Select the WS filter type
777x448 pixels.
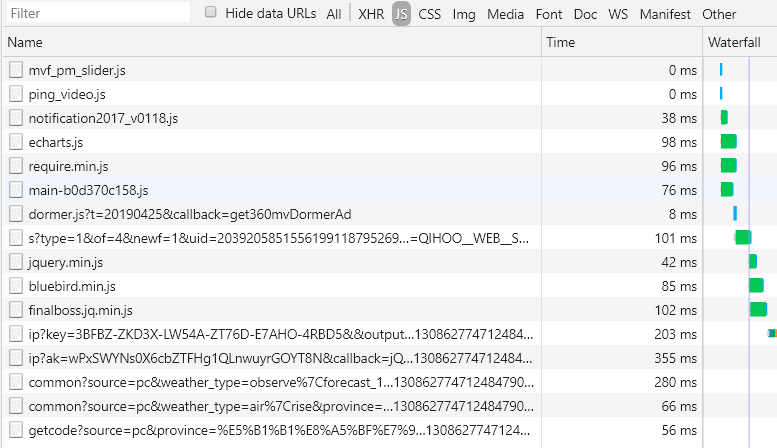click(618, 14)
